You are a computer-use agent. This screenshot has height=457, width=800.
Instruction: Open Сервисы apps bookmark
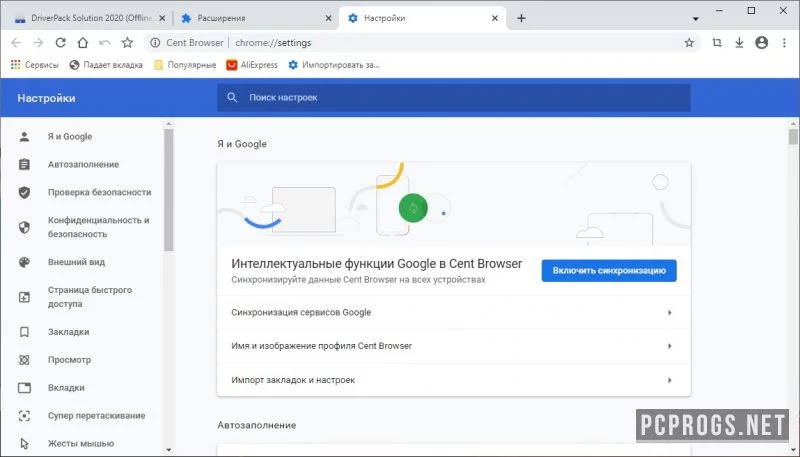pos(35,65)
